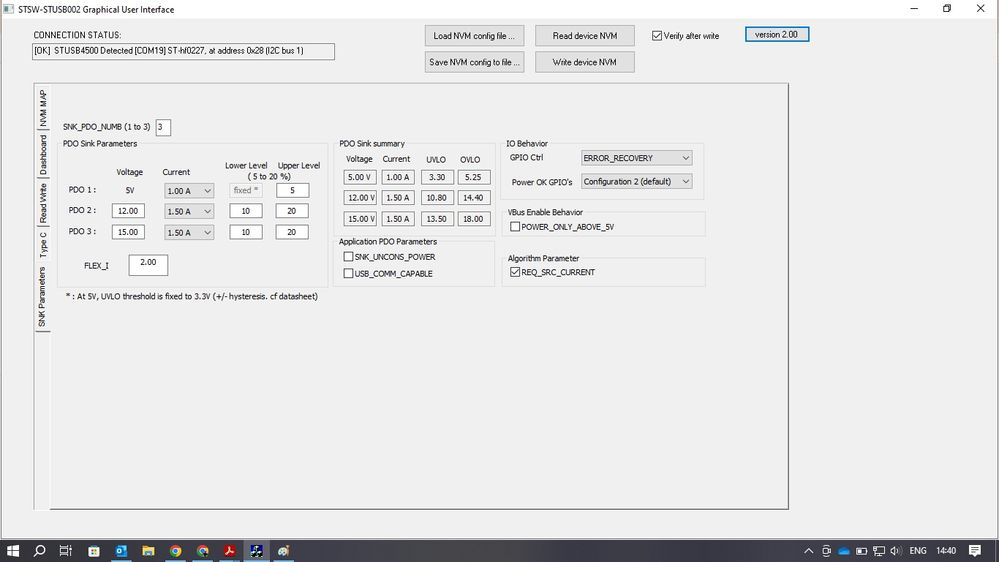Screen dimensions: 999x562
Task: Click the FLEX_I value field
Action: (x=148, y=265)
